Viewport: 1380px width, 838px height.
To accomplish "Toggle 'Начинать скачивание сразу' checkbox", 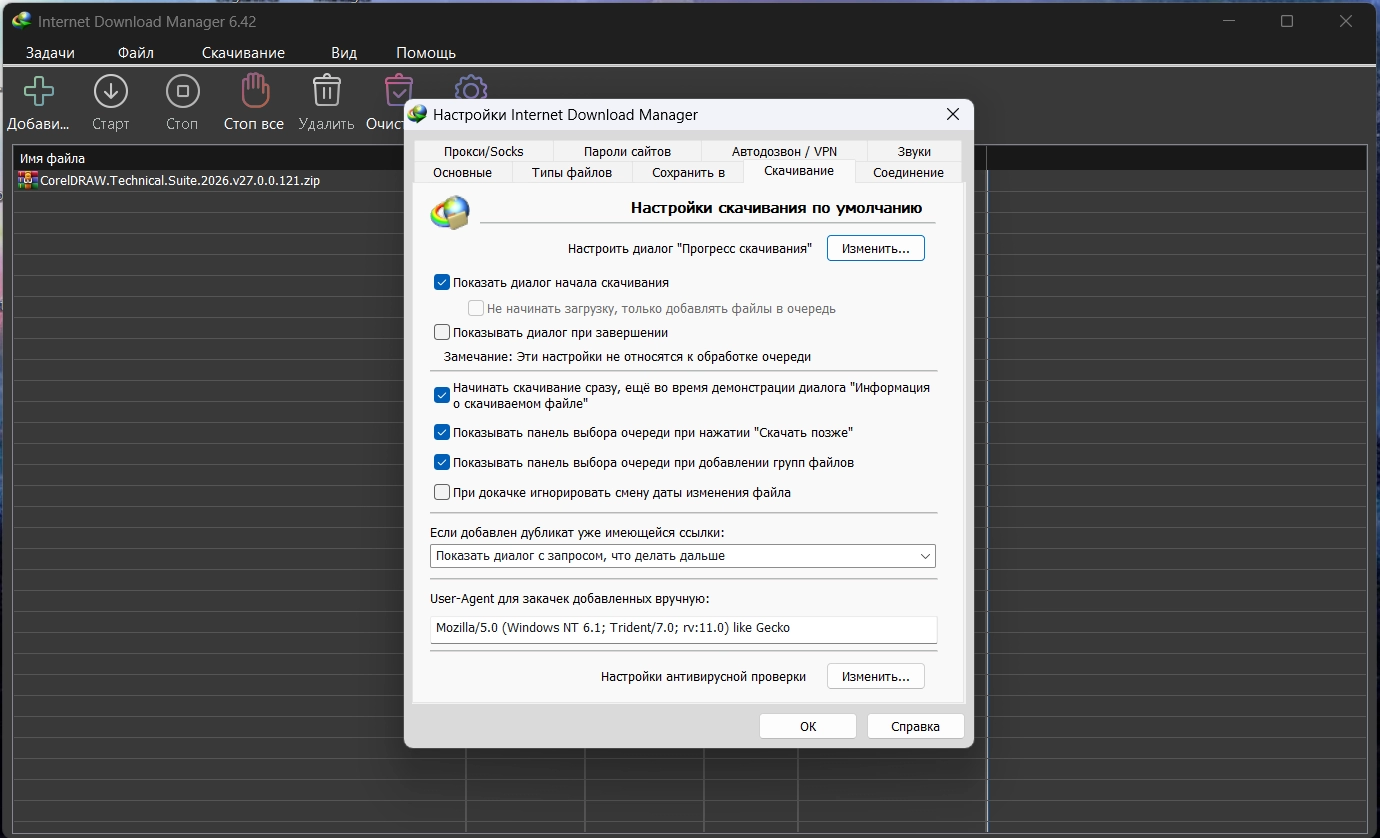I will [x=442, y=395].
